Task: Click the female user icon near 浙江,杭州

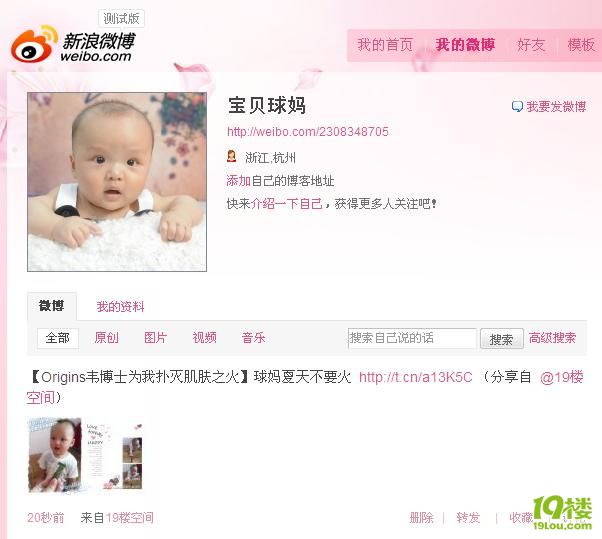Action: [x=232, y=156]
